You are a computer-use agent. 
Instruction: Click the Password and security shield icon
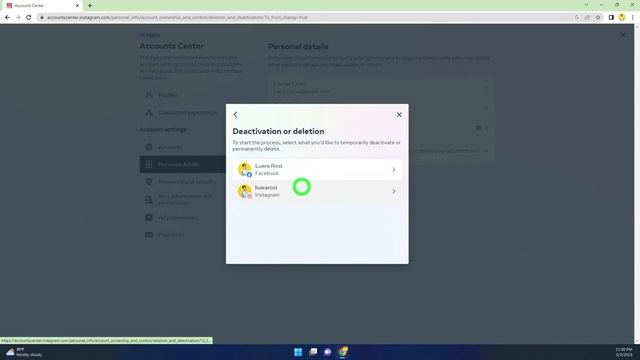pos(149,182)
